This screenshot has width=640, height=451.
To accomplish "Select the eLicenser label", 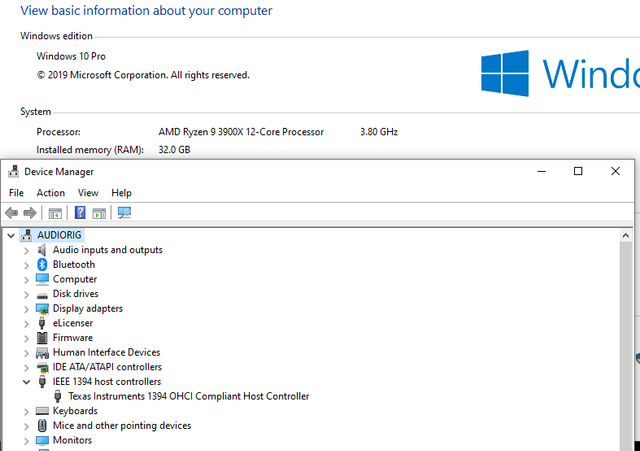I will (73, 323).
